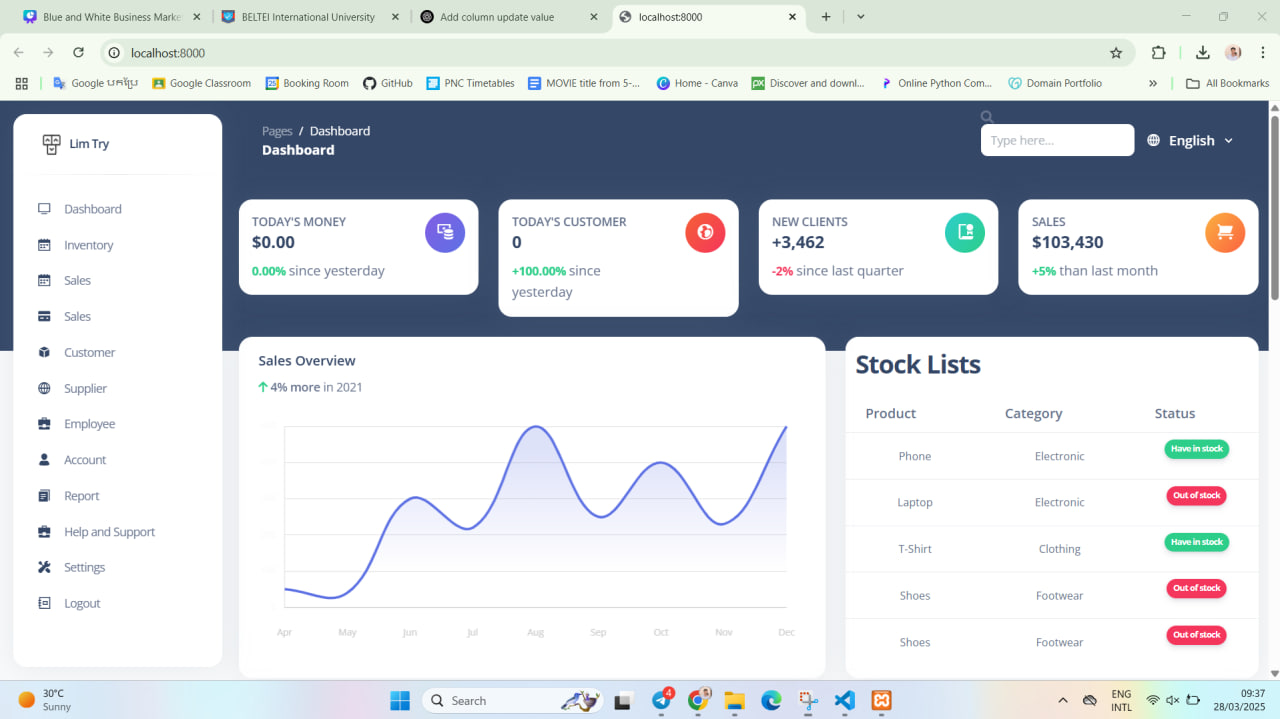Click the Category column header

click(x=1033, y=413)
